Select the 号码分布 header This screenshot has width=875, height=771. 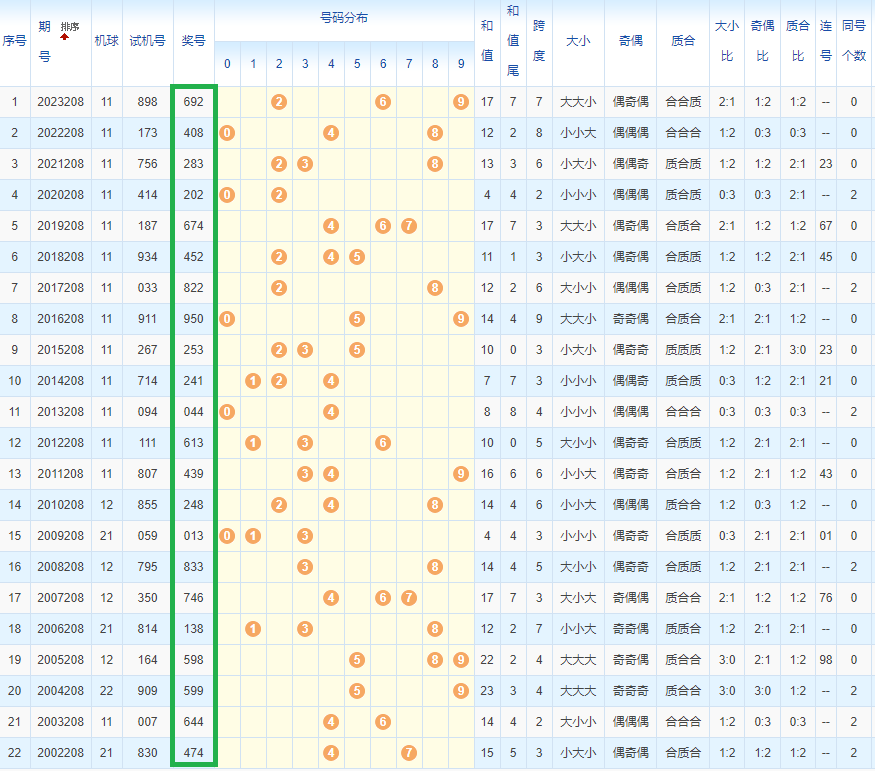pos(343,19)
